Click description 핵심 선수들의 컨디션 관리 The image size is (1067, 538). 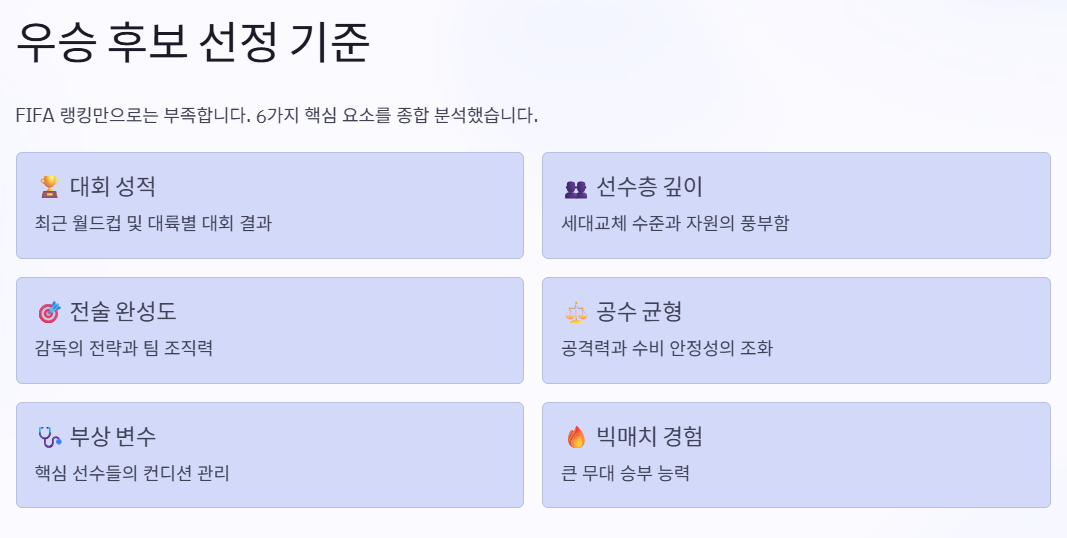pyautogui.click(x=132, y=473)
